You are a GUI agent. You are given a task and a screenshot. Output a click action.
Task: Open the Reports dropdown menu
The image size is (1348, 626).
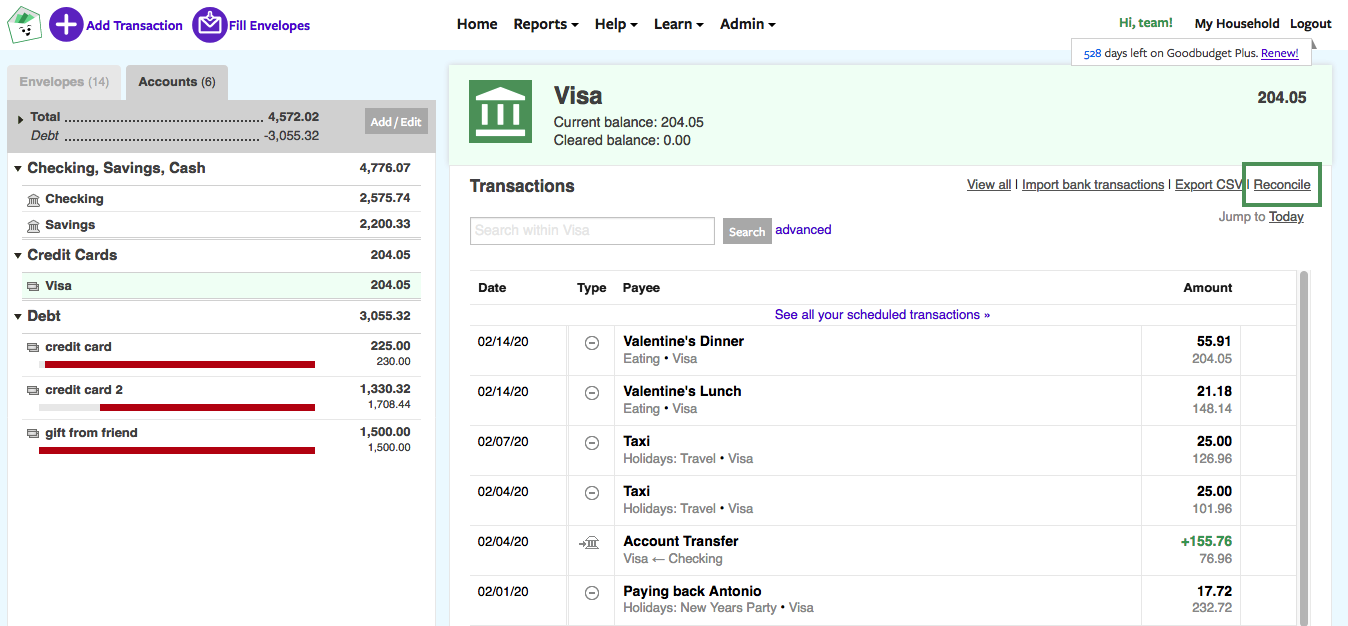click(545, 24)
